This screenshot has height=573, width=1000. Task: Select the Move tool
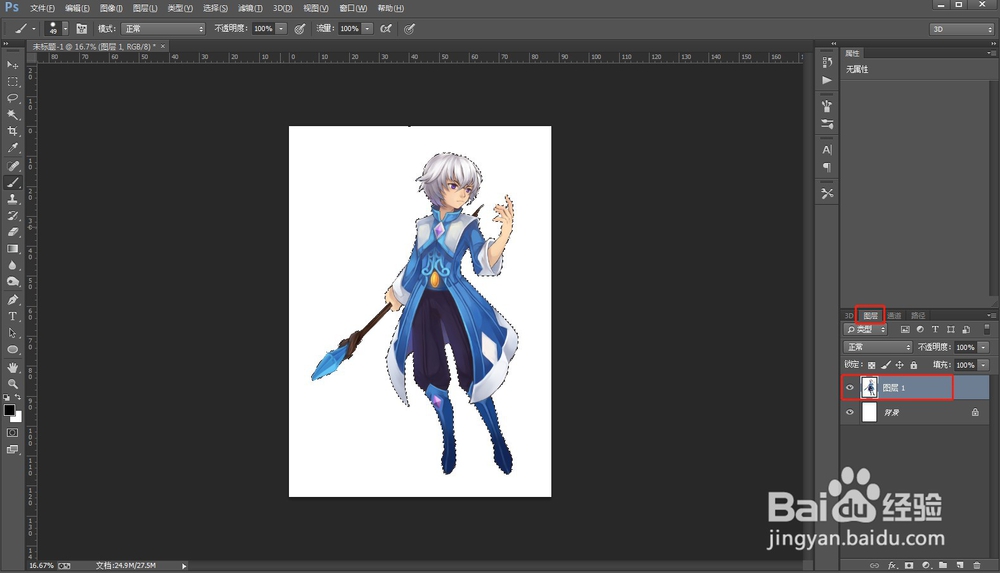12,65
